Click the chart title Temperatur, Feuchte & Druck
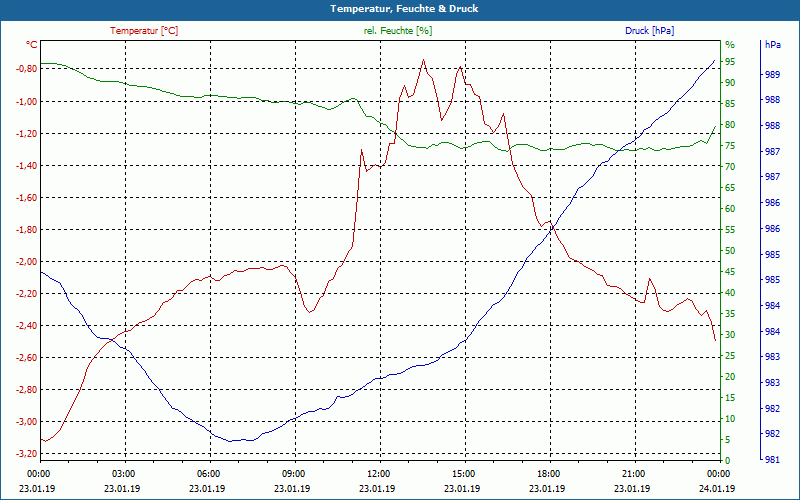 tap(404, 9)
